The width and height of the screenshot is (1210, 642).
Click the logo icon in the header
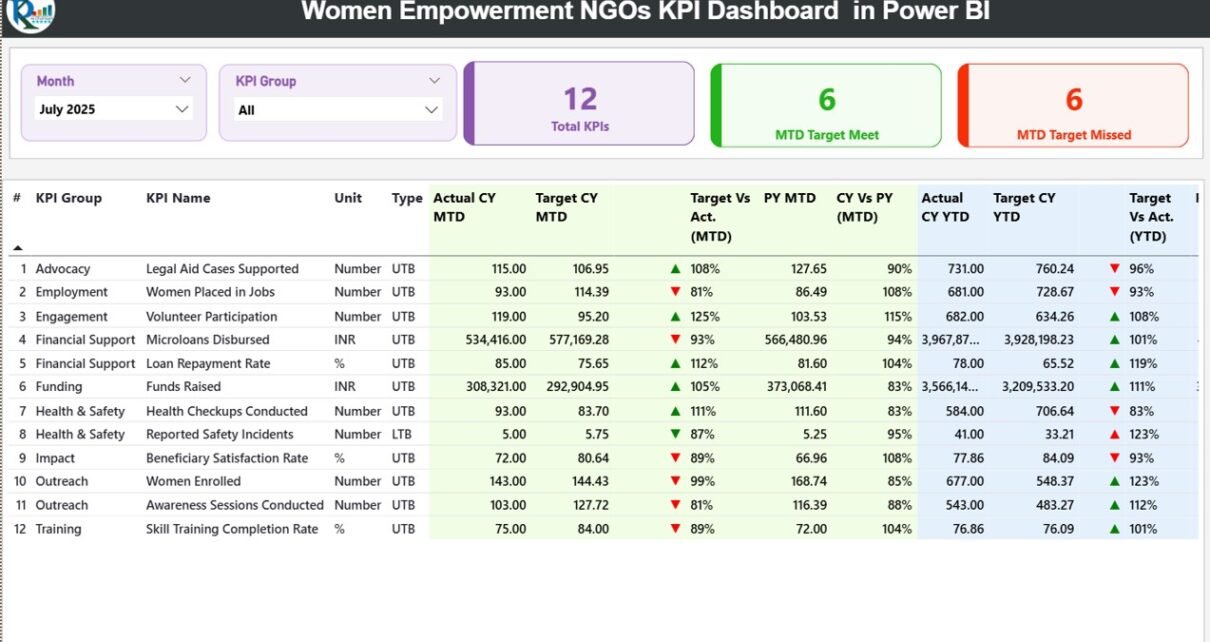pyautogui.click(x=30, y=14)
